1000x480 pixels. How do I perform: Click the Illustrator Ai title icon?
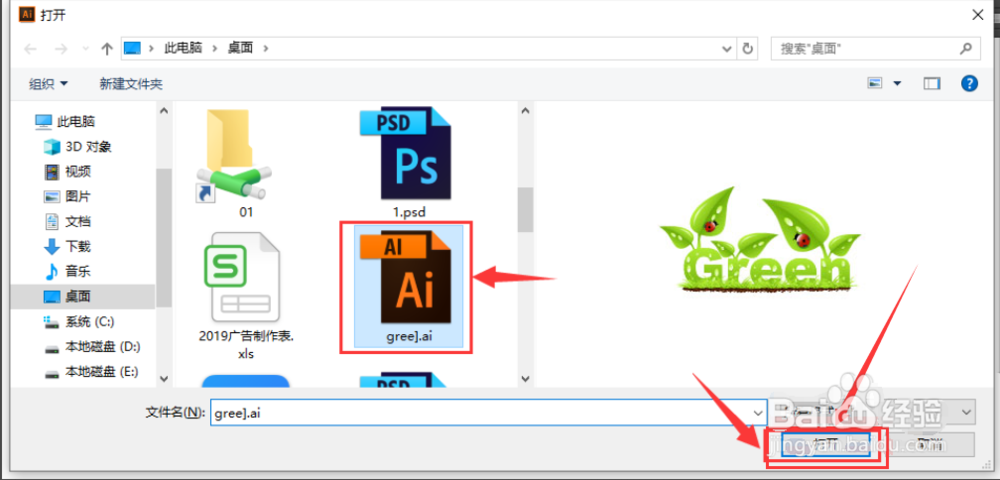(26, 14)
